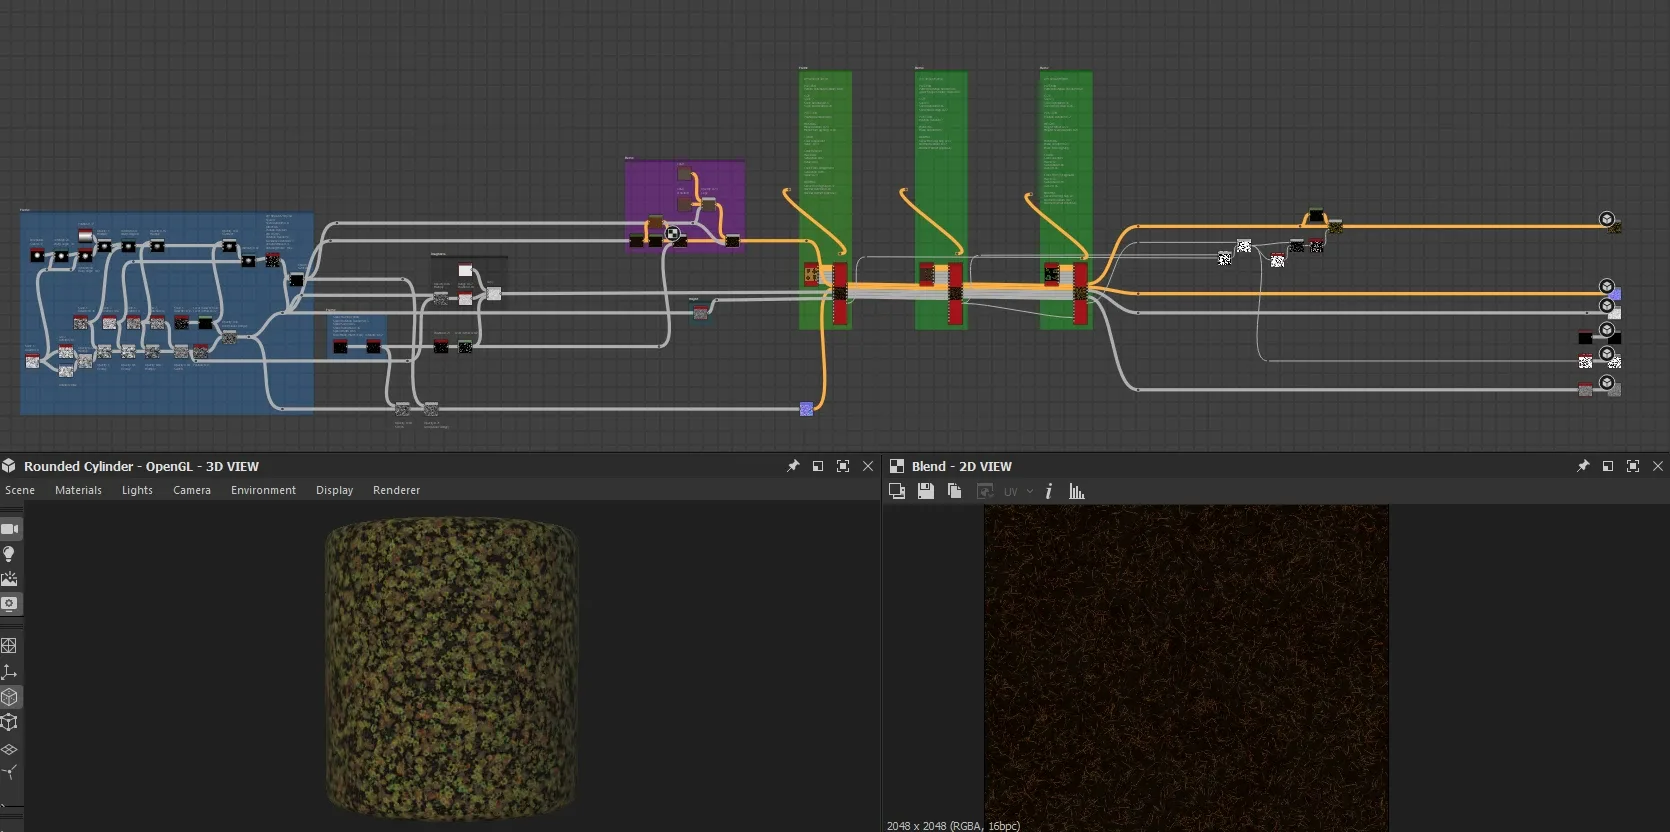
Task: Click the environment image icon in 3D view sidebar
Action: (9, 579)
